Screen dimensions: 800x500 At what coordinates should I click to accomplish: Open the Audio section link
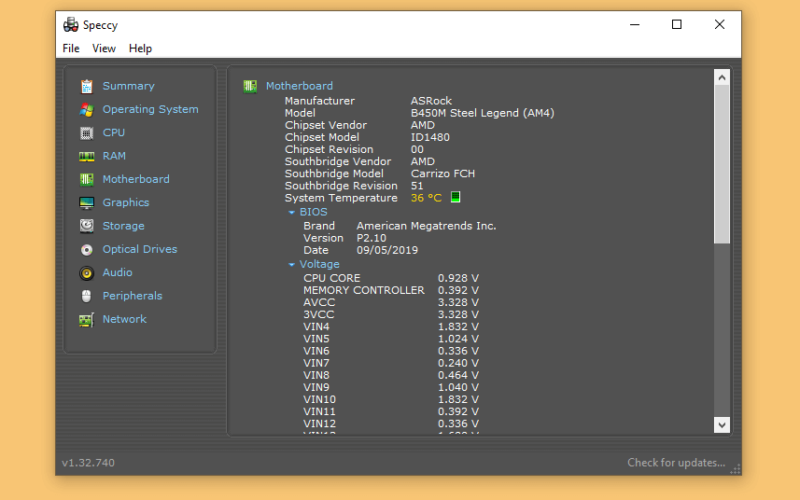click(x=117, y=272)
